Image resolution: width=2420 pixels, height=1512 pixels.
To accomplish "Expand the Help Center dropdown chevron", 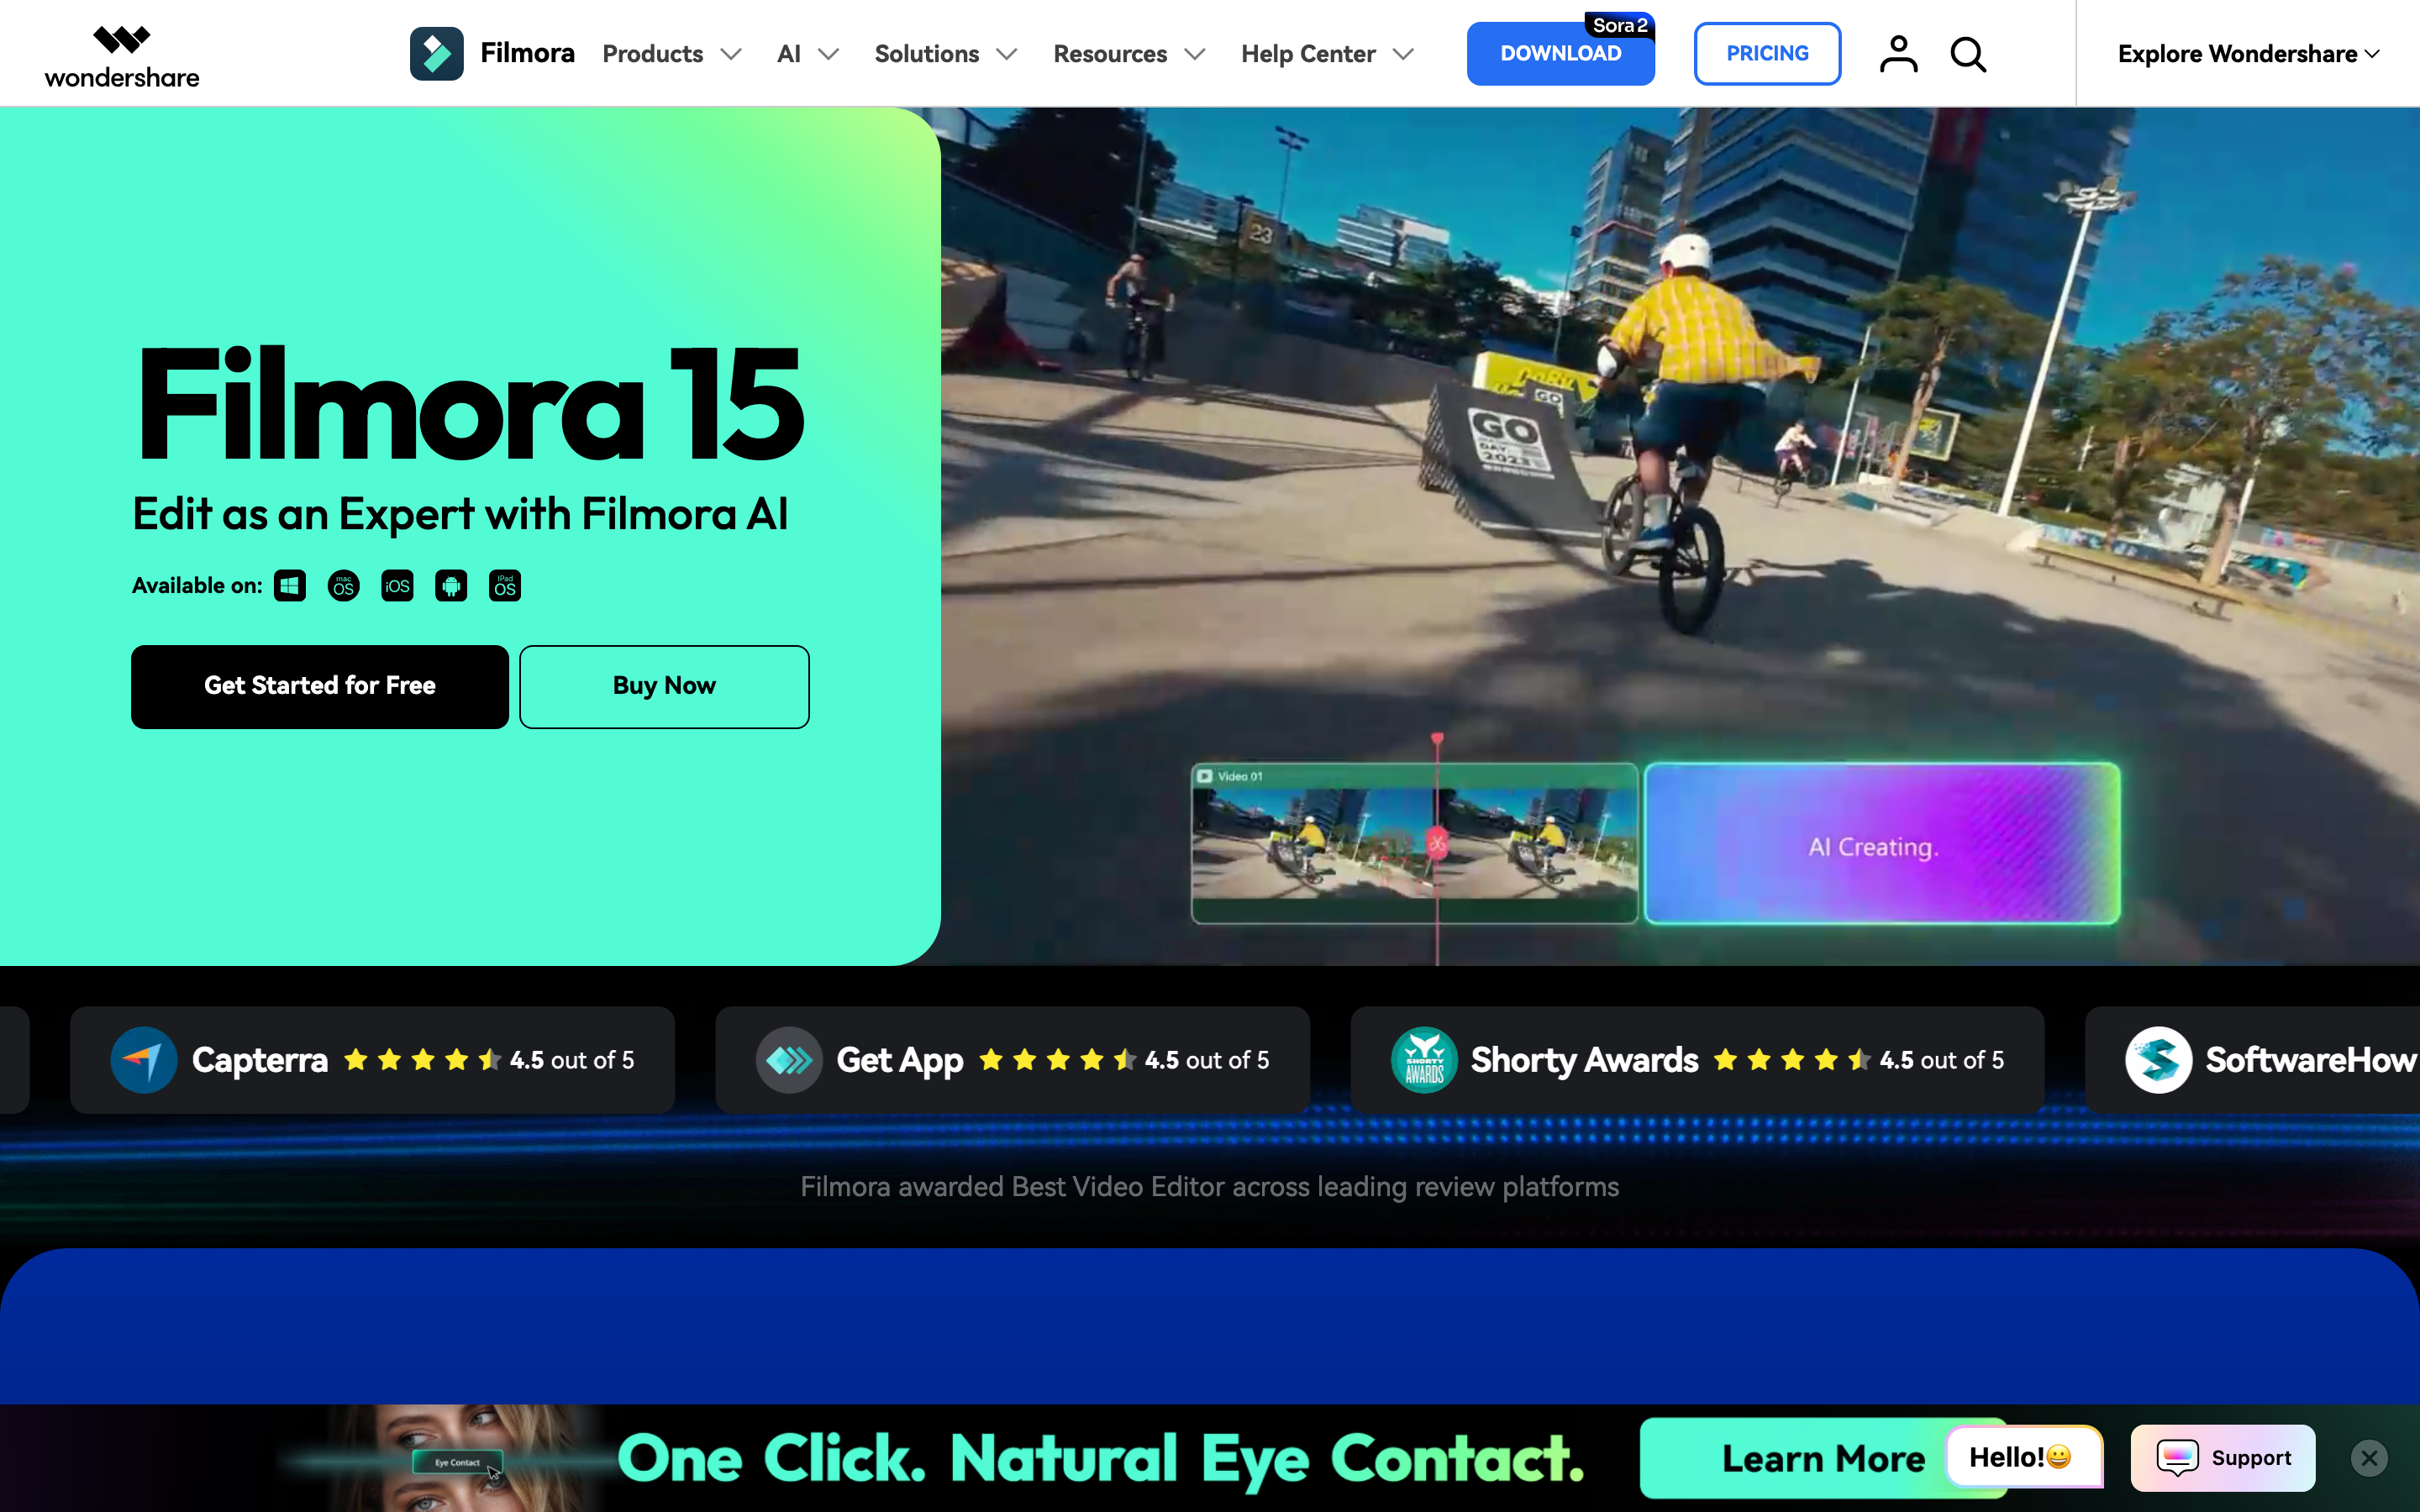I will (1403, 55).
